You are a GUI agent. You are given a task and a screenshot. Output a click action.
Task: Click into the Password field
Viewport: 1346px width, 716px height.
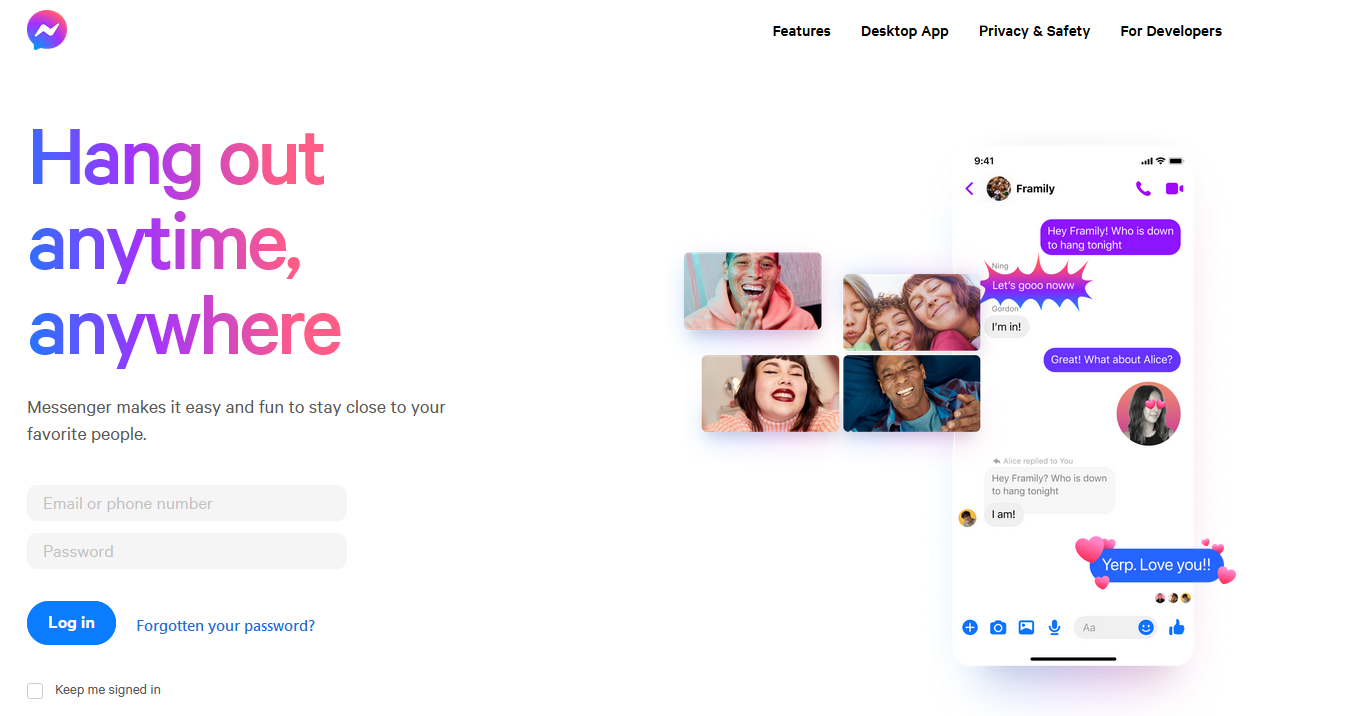point(187,551)
